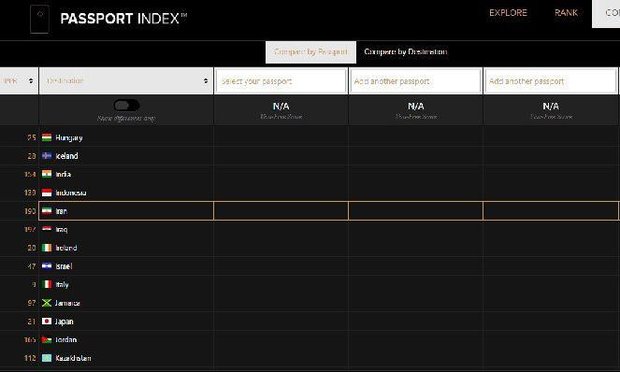Image resolution: width=620 pixels, height=372 pixels.
Task: Switch to Compare by Passport tab
Action: click(x=311, y=52)
